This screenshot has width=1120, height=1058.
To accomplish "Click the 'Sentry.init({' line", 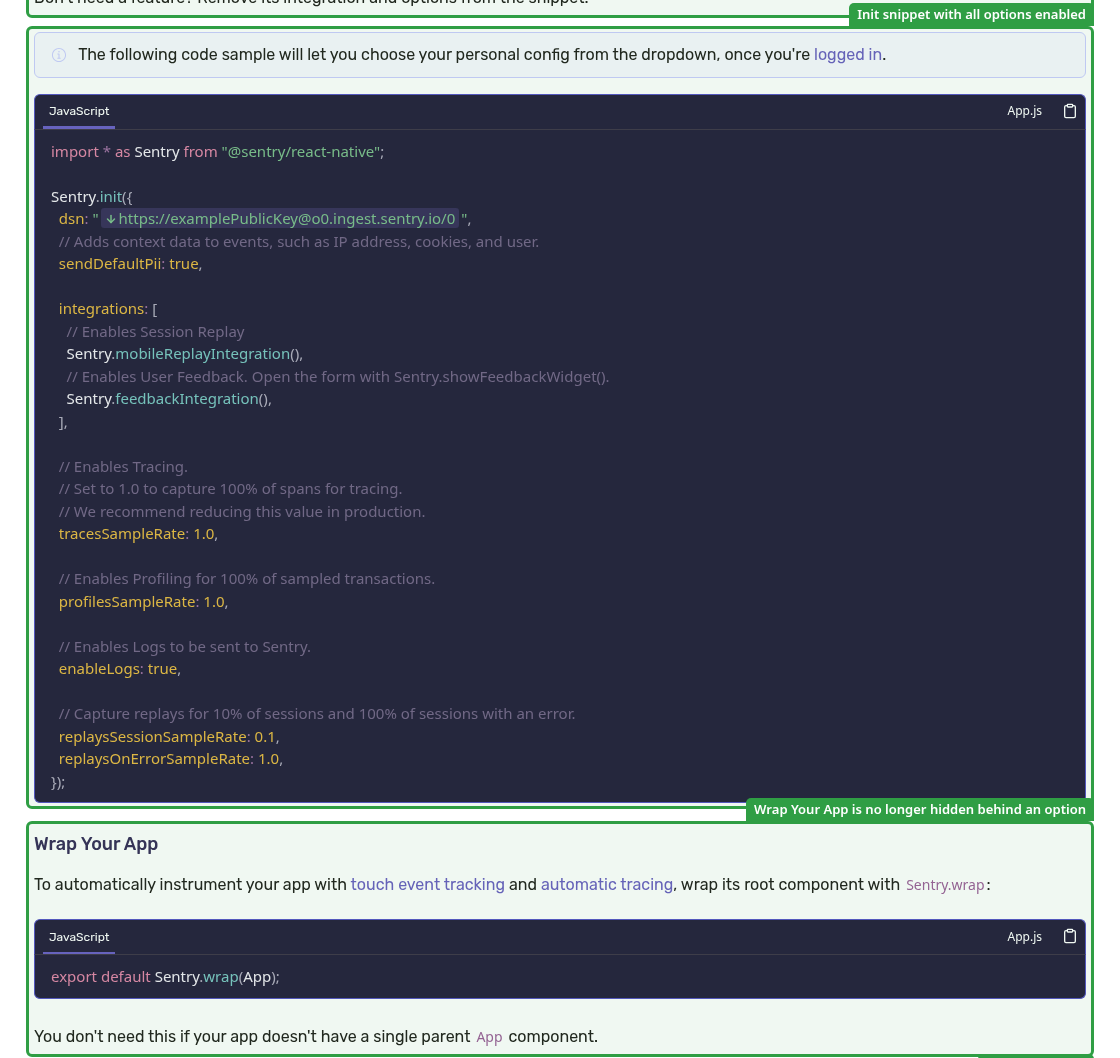I will [91, 197].
